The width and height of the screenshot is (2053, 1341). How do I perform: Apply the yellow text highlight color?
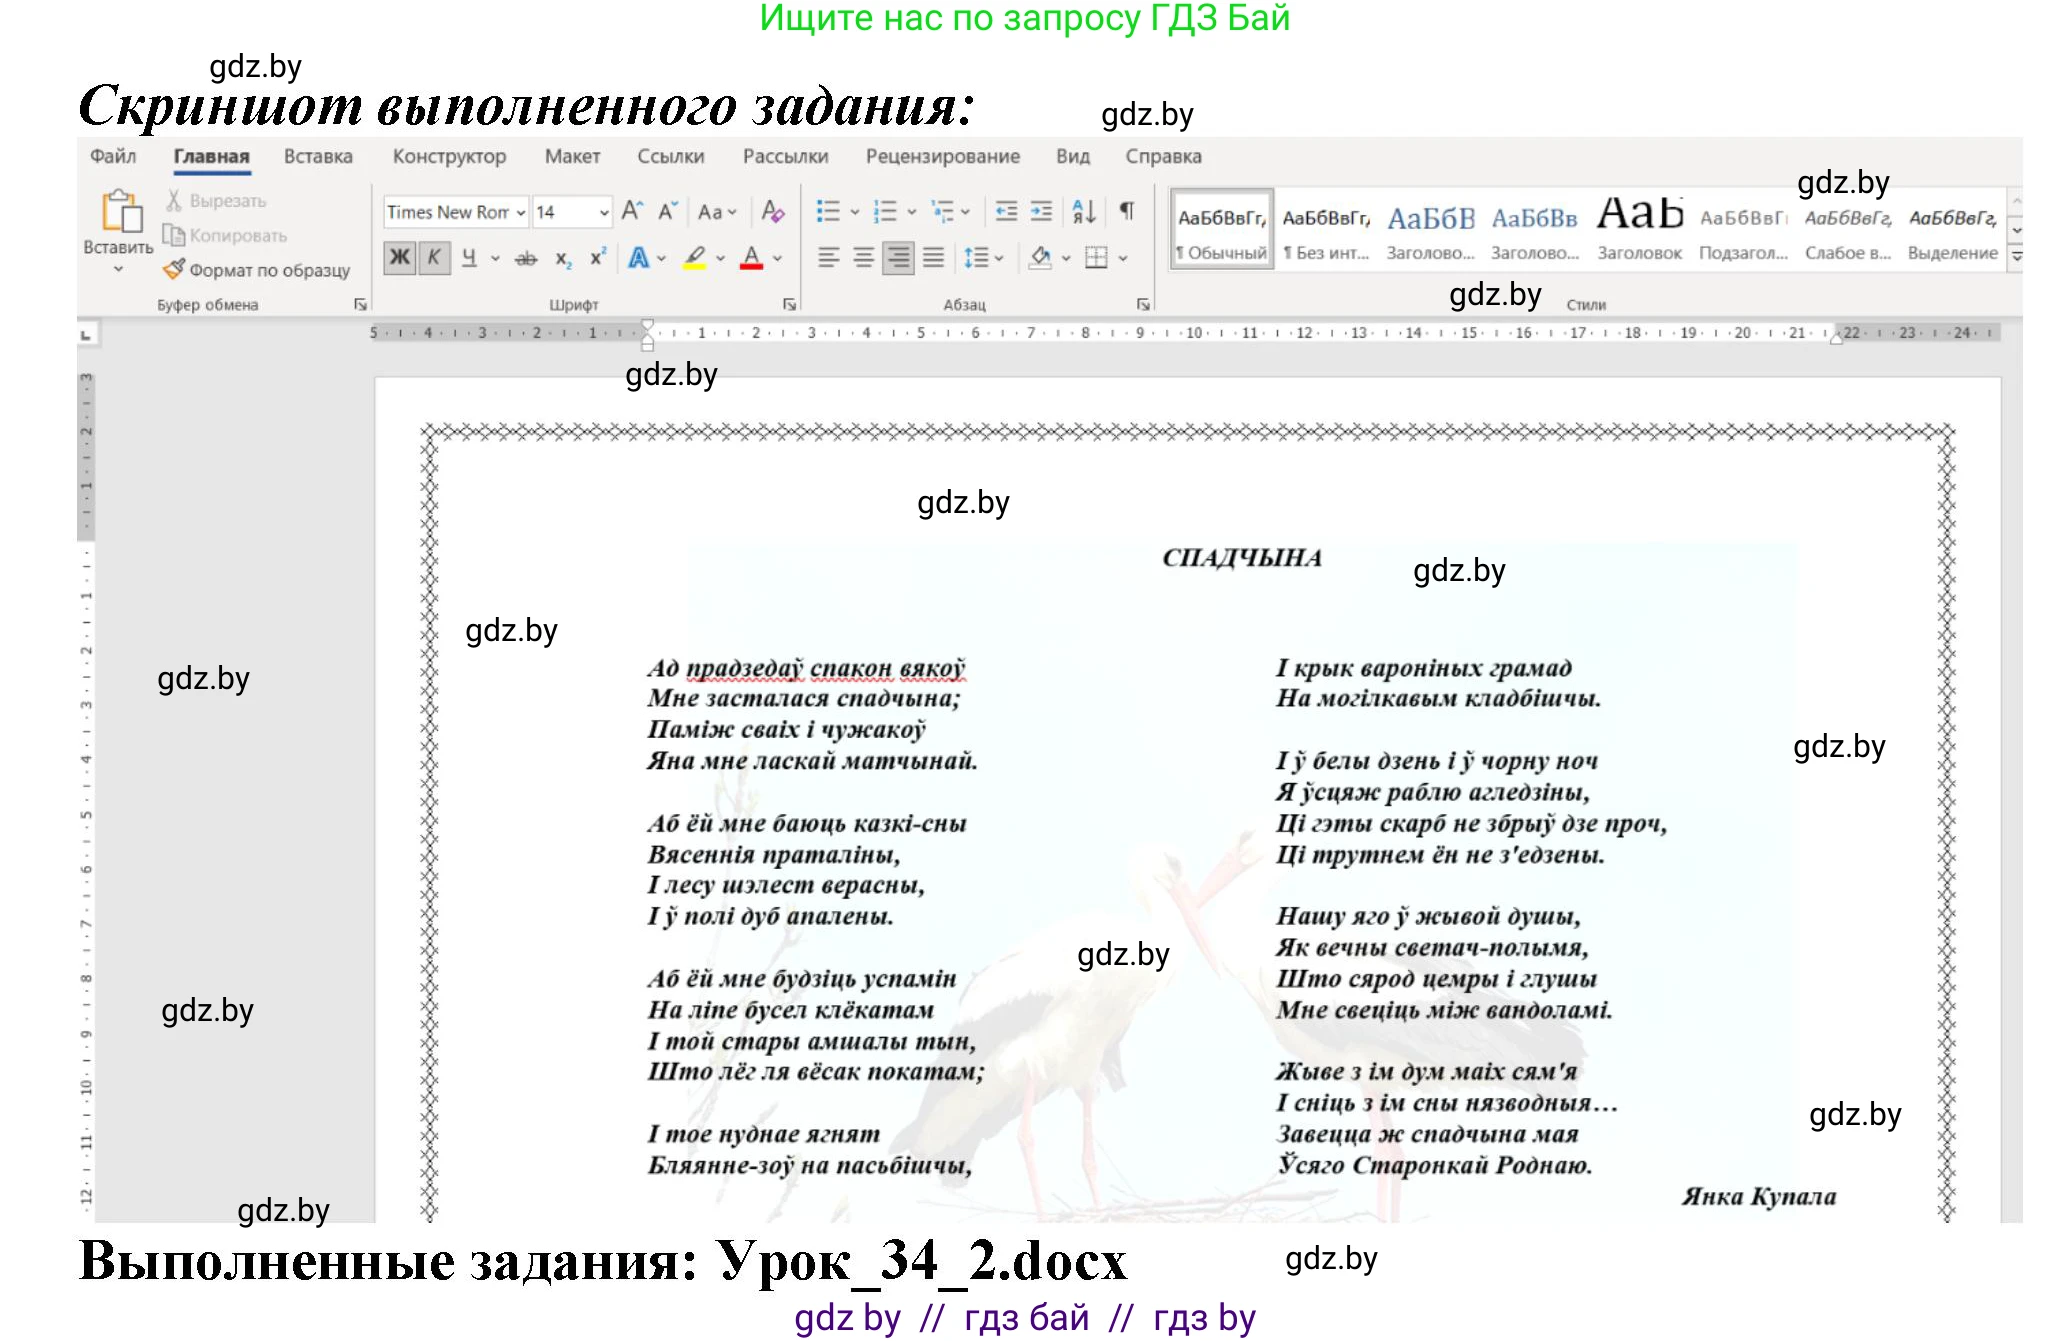tap(695, 258)
